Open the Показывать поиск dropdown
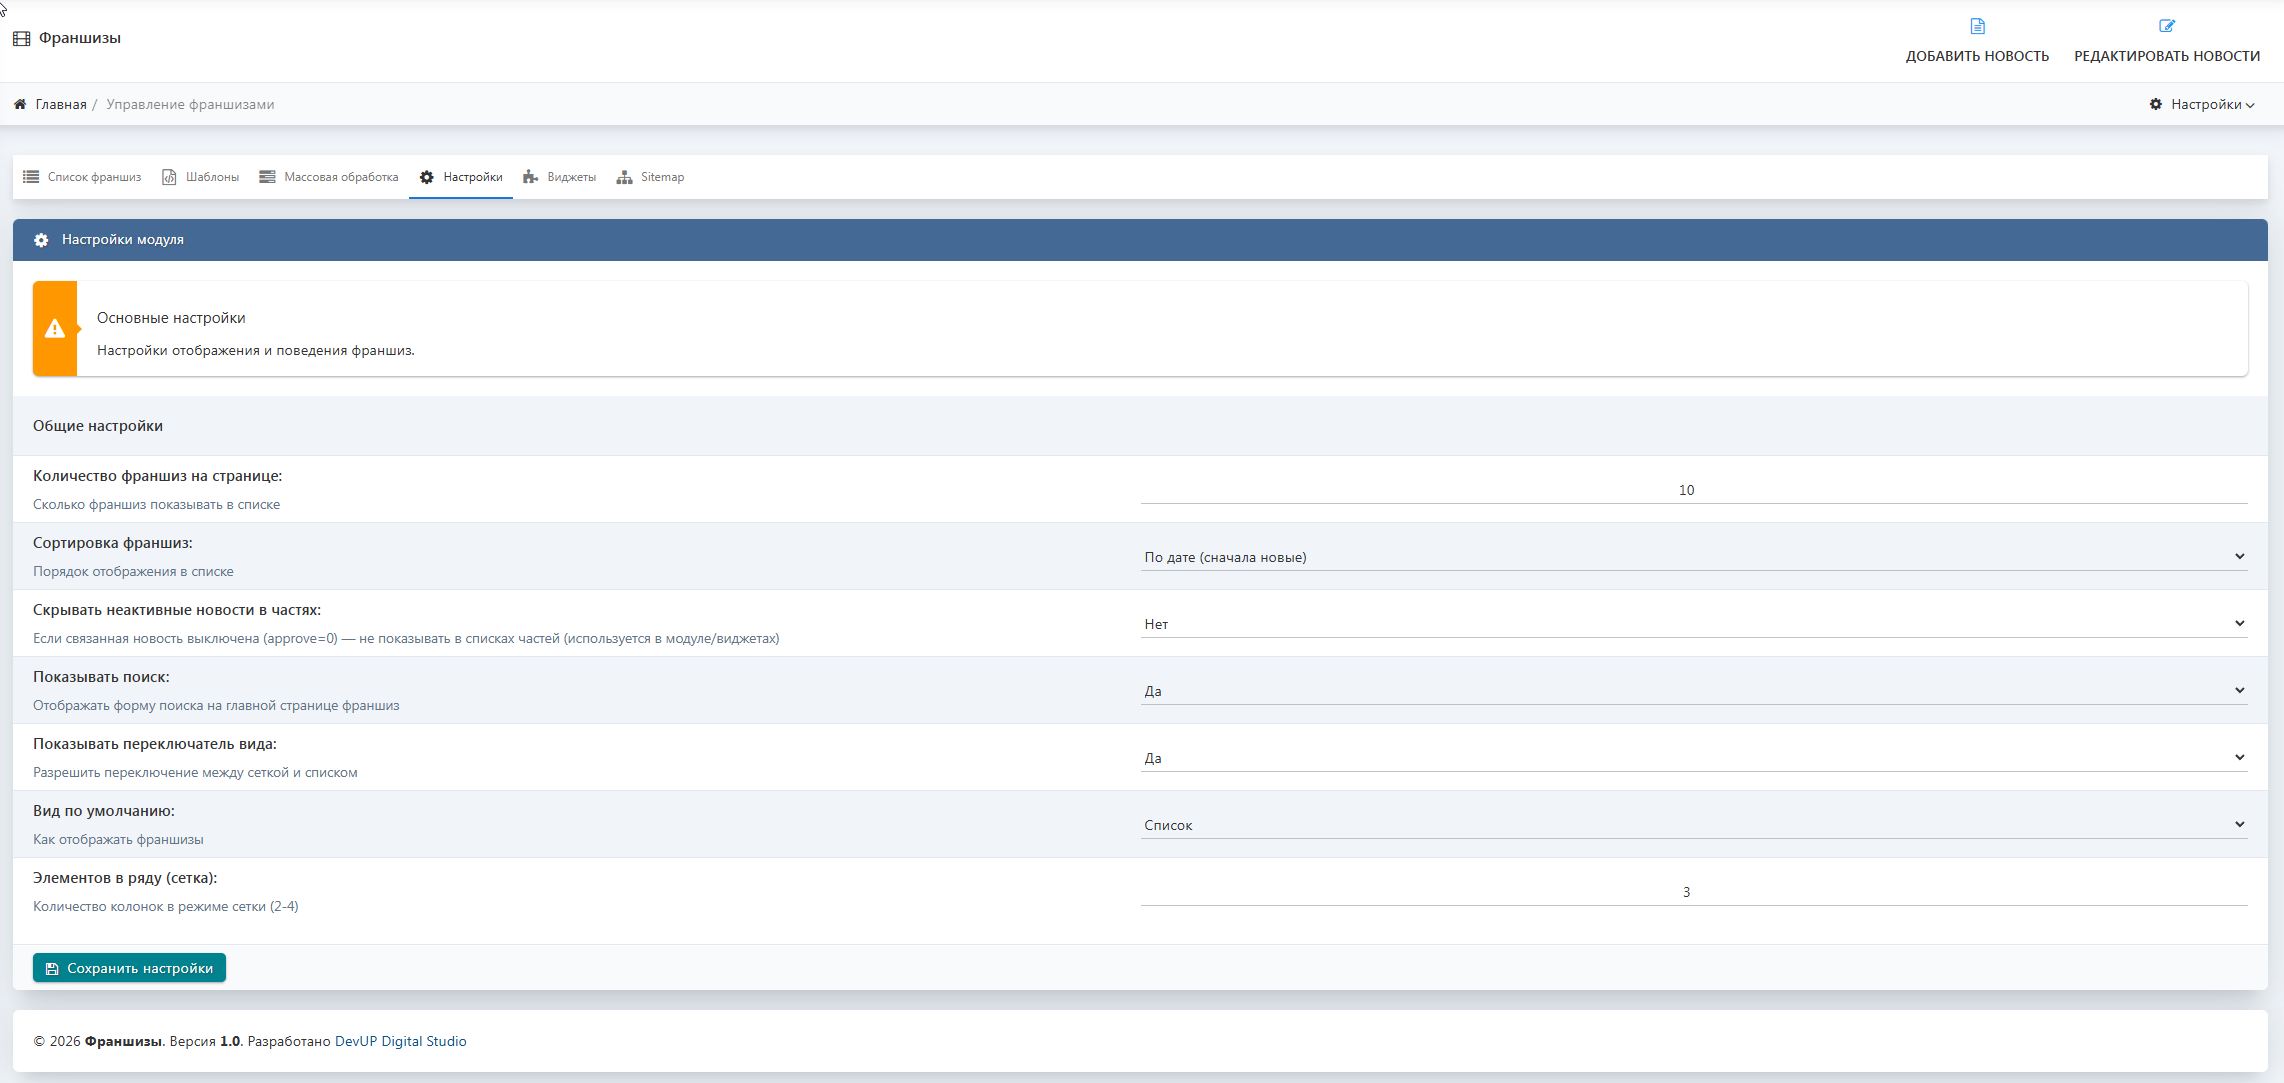The height and width of the screenshot is (1083, 2284). click(x=1693, y=691)
